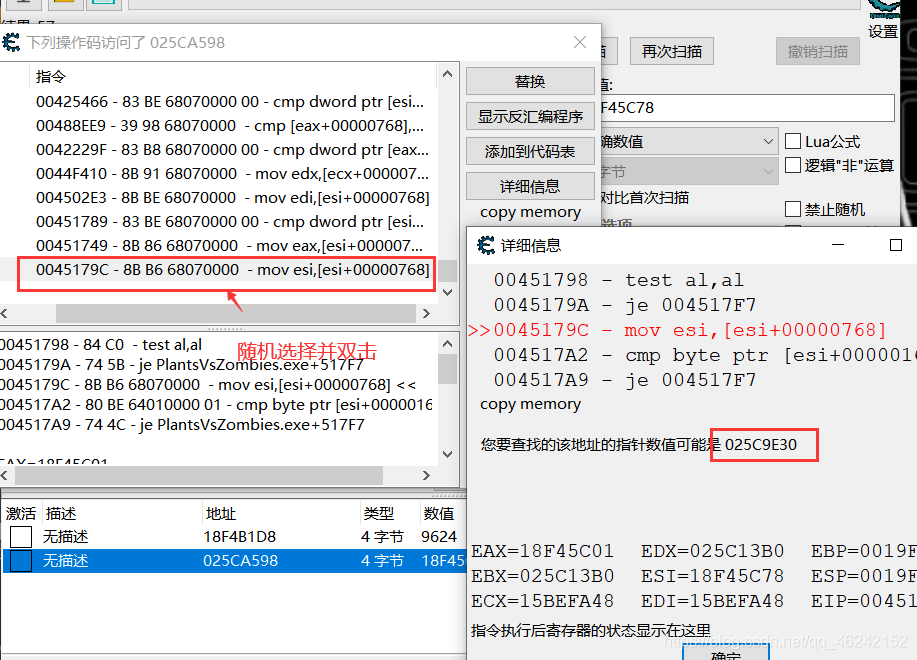The width and height of the screenshot is (917, 660).
Task: Select instruction at 0042229F
Action: coord(232,150)
